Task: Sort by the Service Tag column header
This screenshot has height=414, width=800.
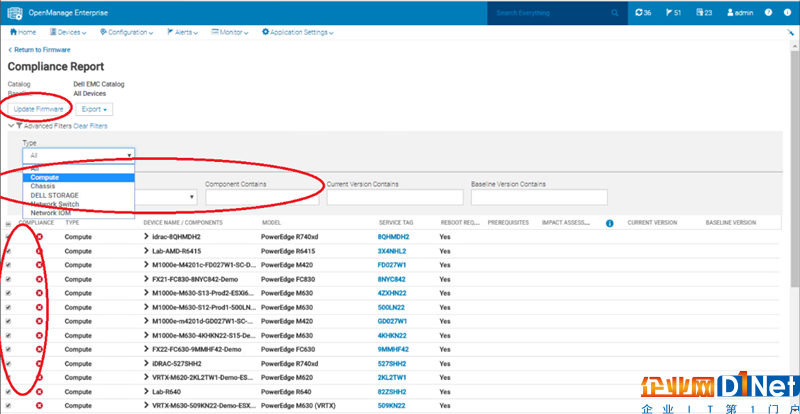Action: click(x=396, y=223)
